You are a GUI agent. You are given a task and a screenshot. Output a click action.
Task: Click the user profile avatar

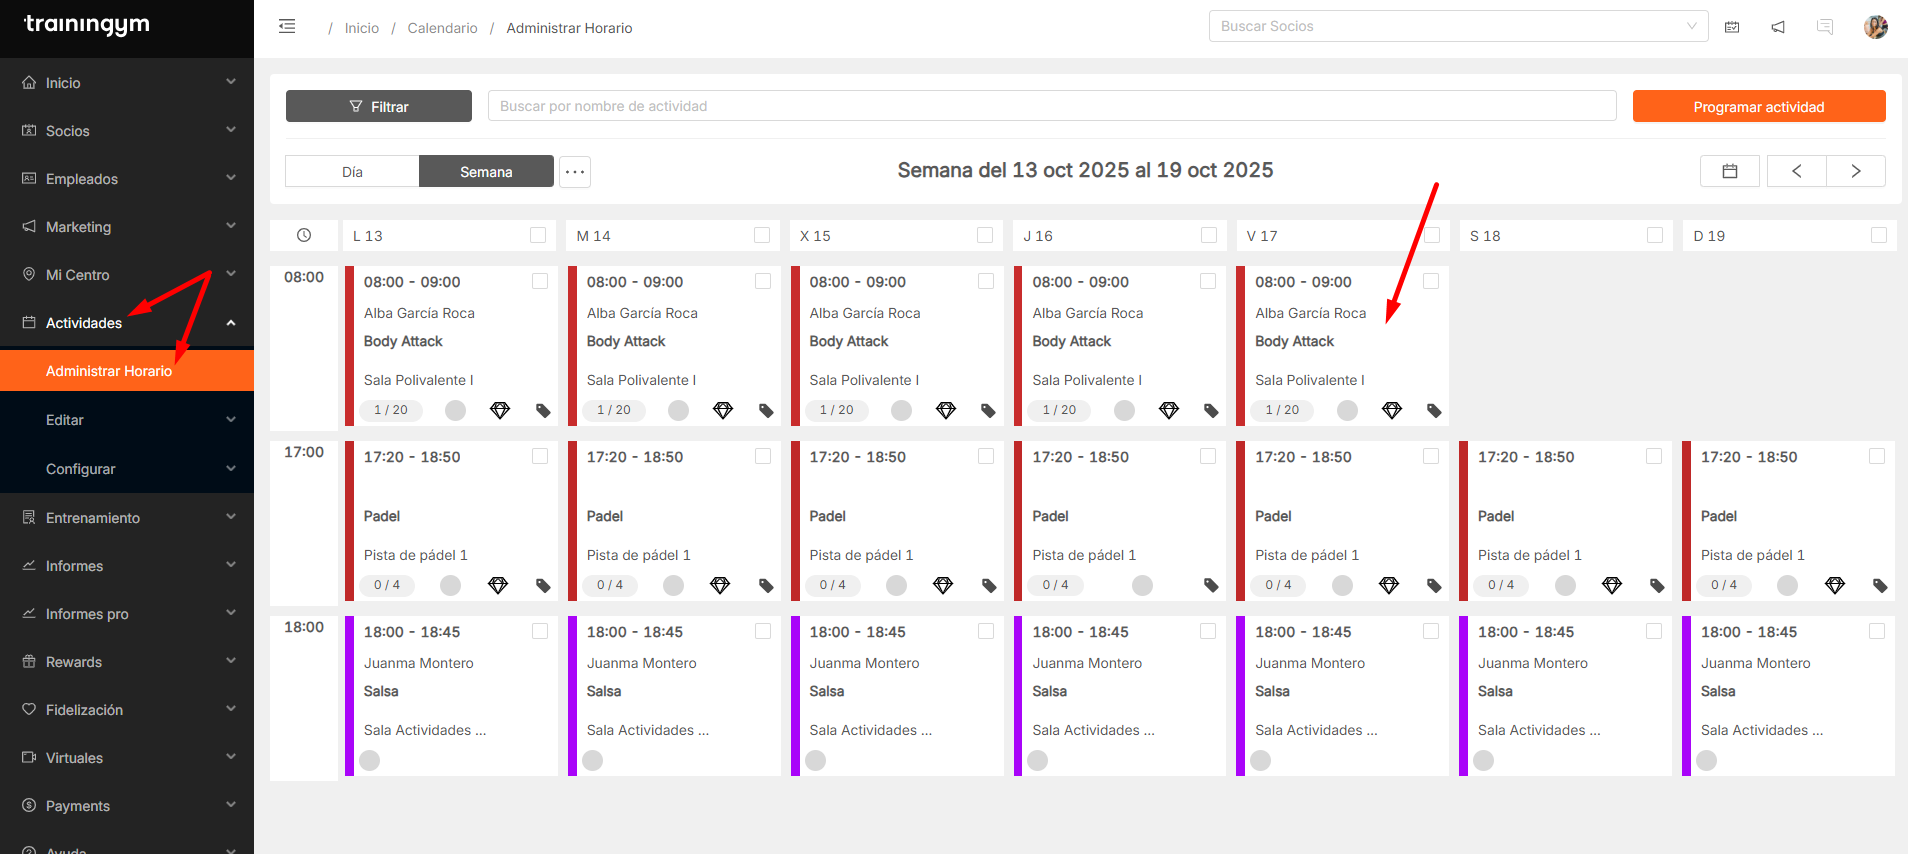point(1875,27)
